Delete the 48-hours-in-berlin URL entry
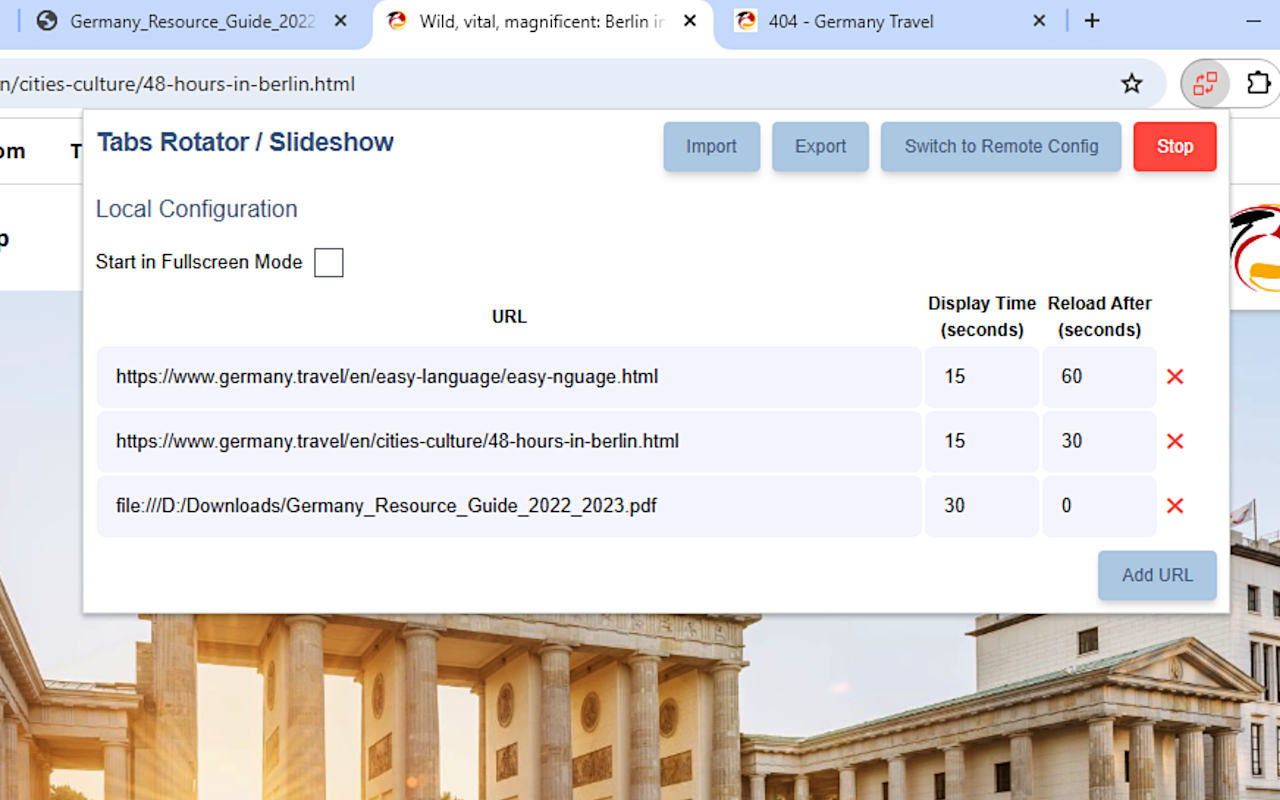The width and height of the screenshot is (1280, 800). pos(1174,441)
